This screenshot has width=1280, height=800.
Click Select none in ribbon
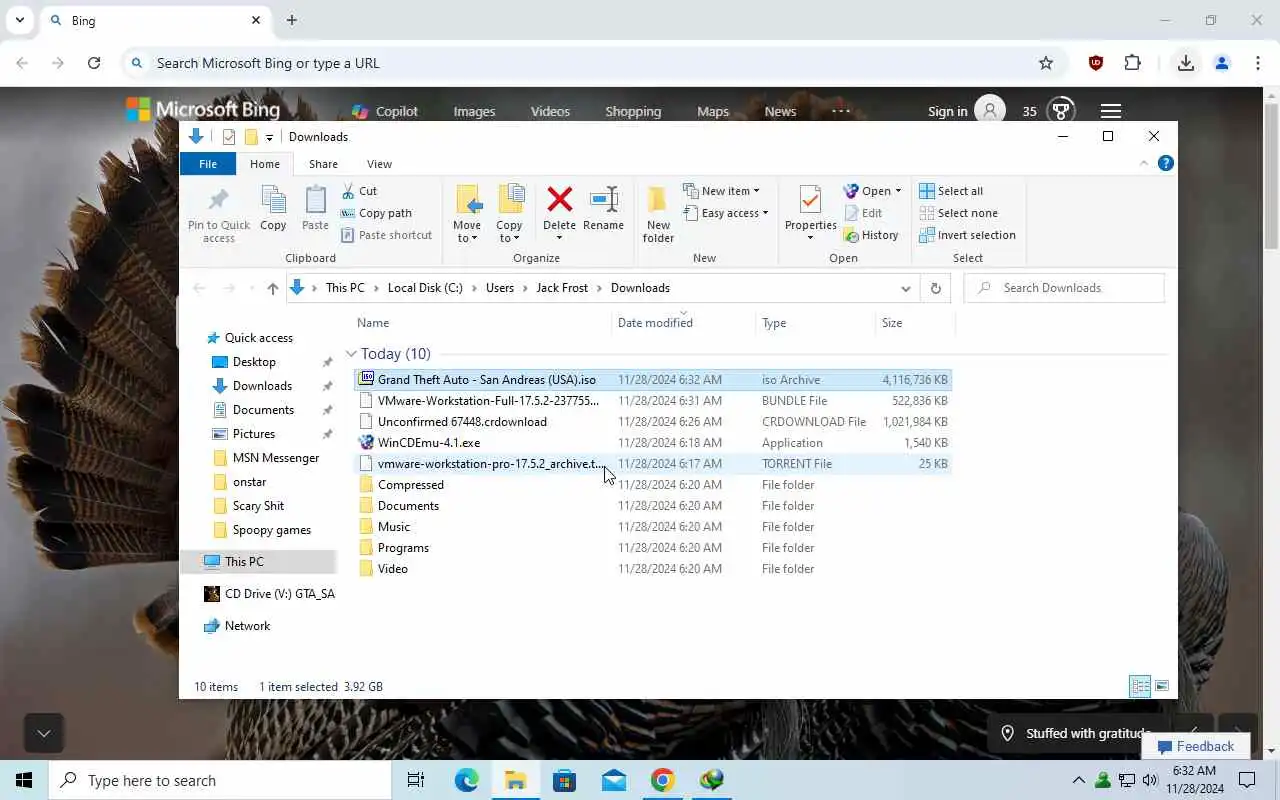coord(958,213)
